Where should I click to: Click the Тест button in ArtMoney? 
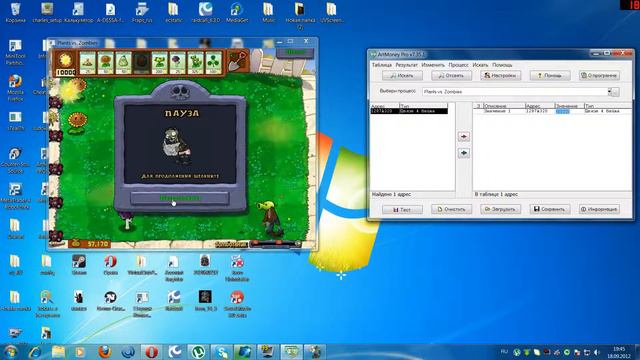pos(402,209)
